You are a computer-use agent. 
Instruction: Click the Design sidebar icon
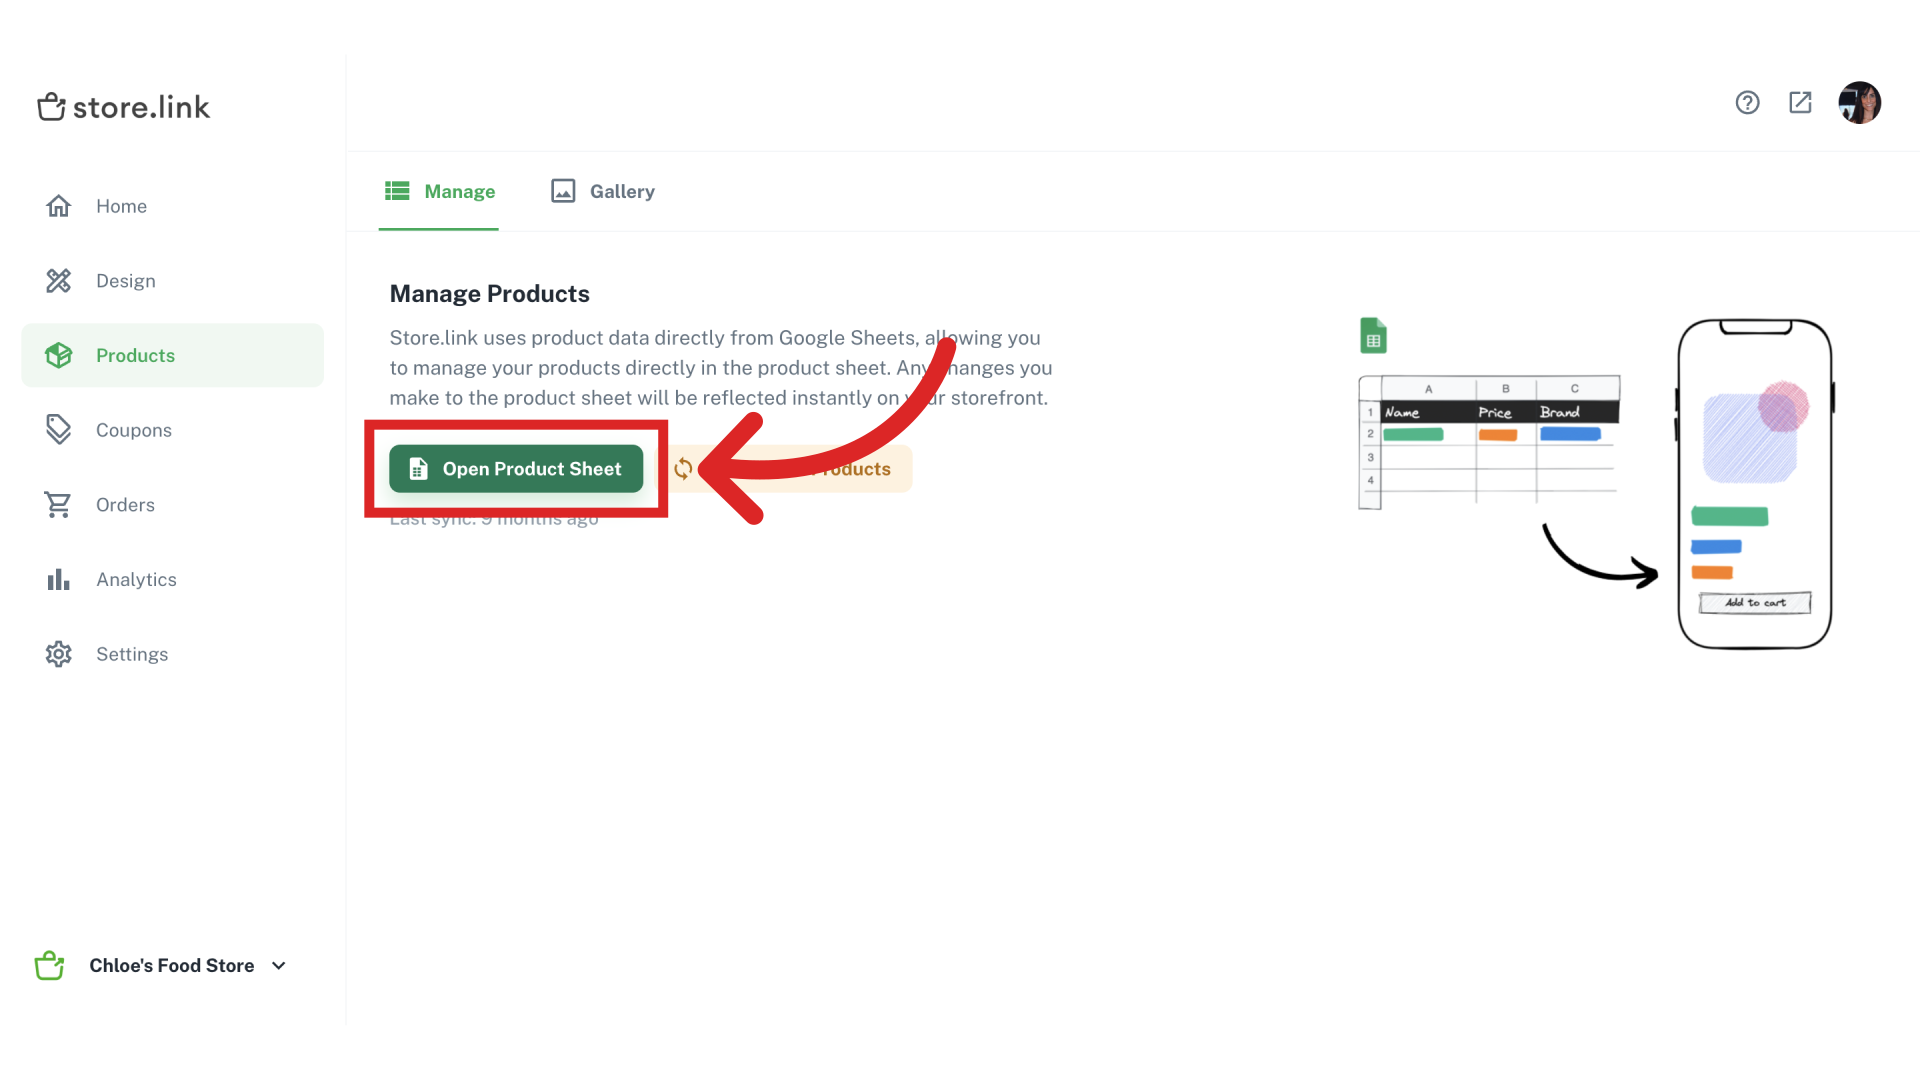[x=58, y=281]
